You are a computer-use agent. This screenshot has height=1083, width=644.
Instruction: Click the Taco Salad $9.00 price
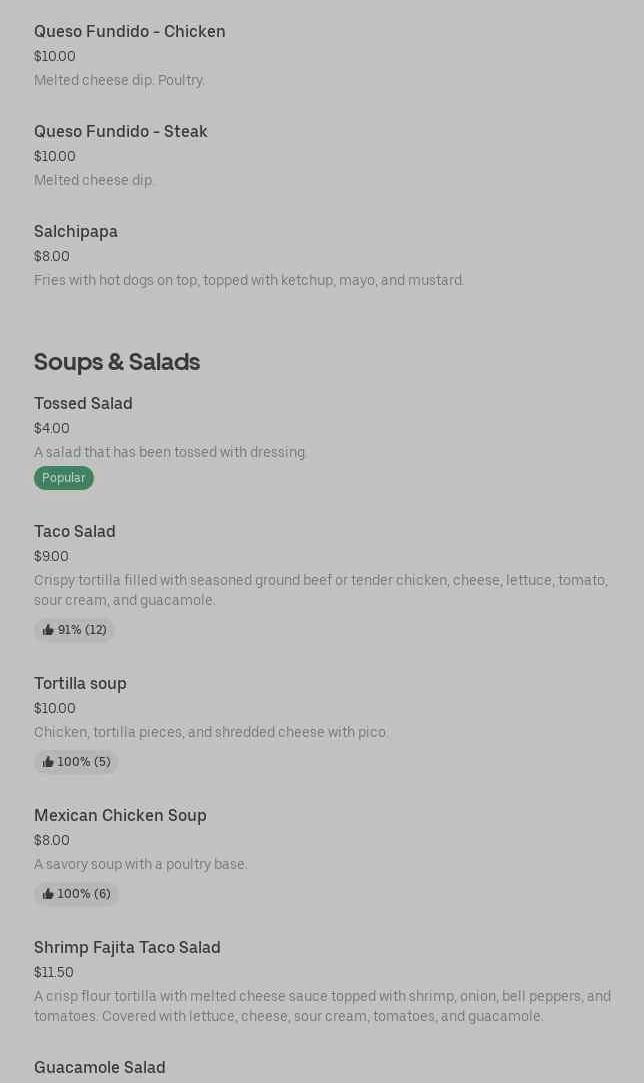click(51, 556)
